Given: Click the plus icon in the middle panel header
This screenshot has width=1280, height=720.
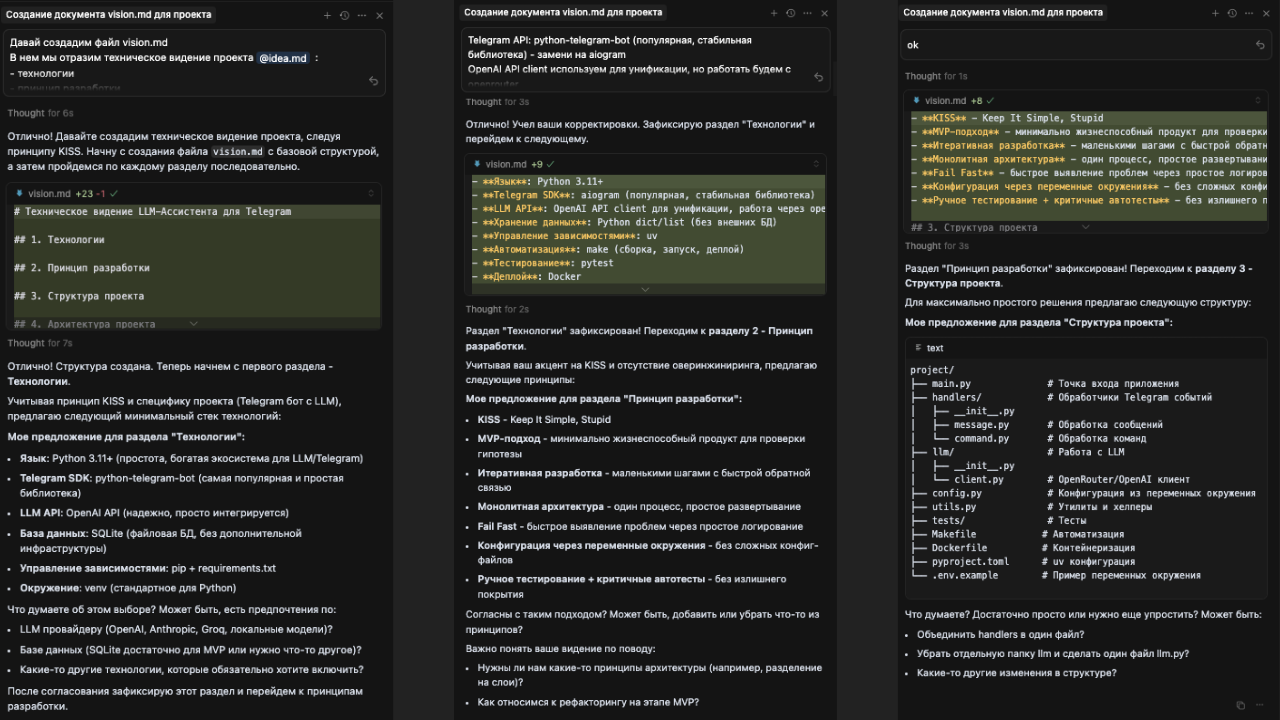Looking at the screenshot, I should click(x=773, y=14).
